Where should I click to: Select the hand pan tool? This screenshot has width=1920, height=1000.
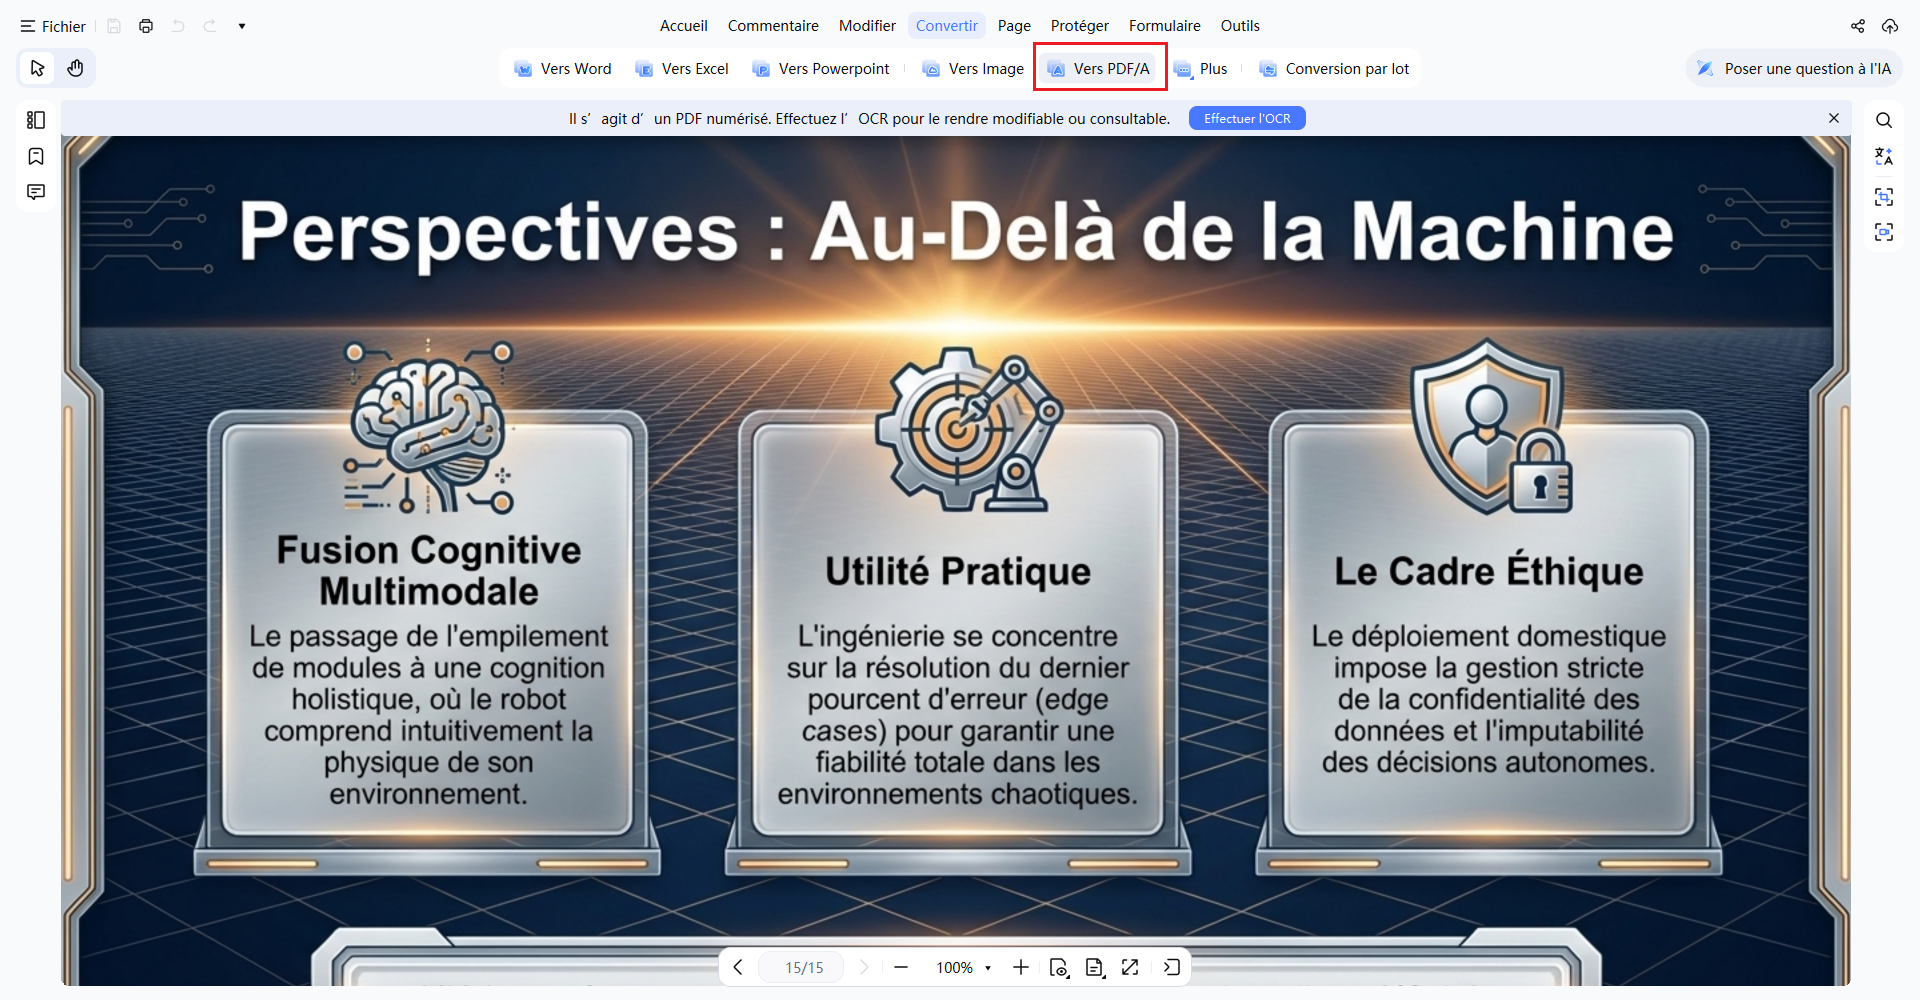click(75, 68)
